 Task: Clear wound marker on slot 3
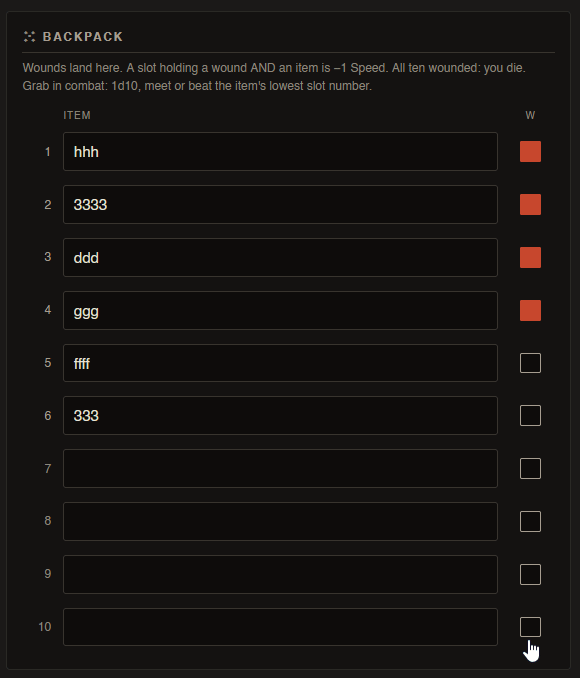click(x=530, y=258)
